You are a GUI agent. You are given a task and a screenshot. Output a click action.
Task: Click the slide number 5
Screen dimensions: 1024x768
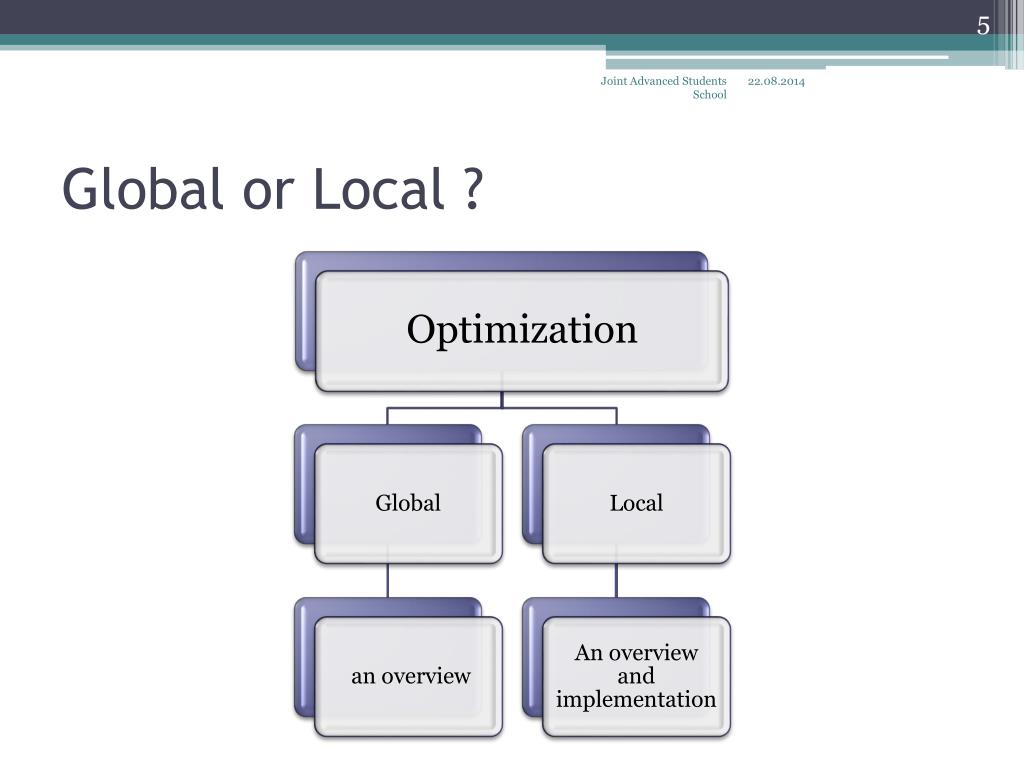(x=983, y=25)
